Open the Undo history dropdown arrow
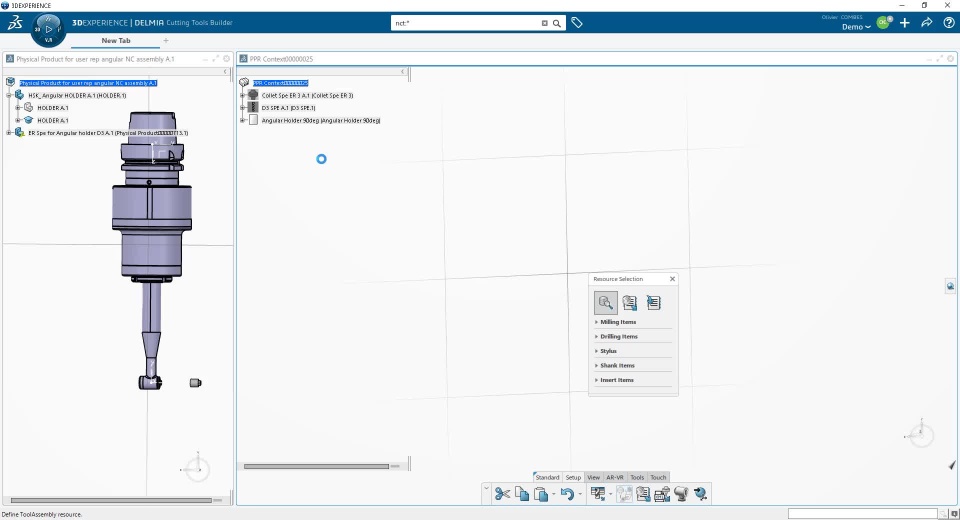Image resolution: width=960 pixels, height=520 pixels. click(x=579, y=494)
